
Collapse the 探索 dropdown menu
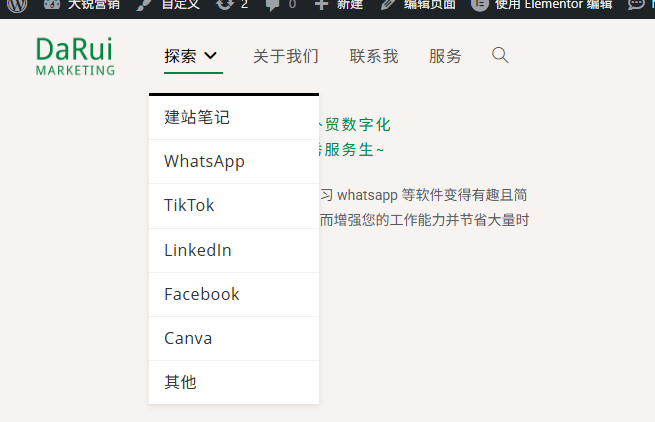tap(192, 56)
